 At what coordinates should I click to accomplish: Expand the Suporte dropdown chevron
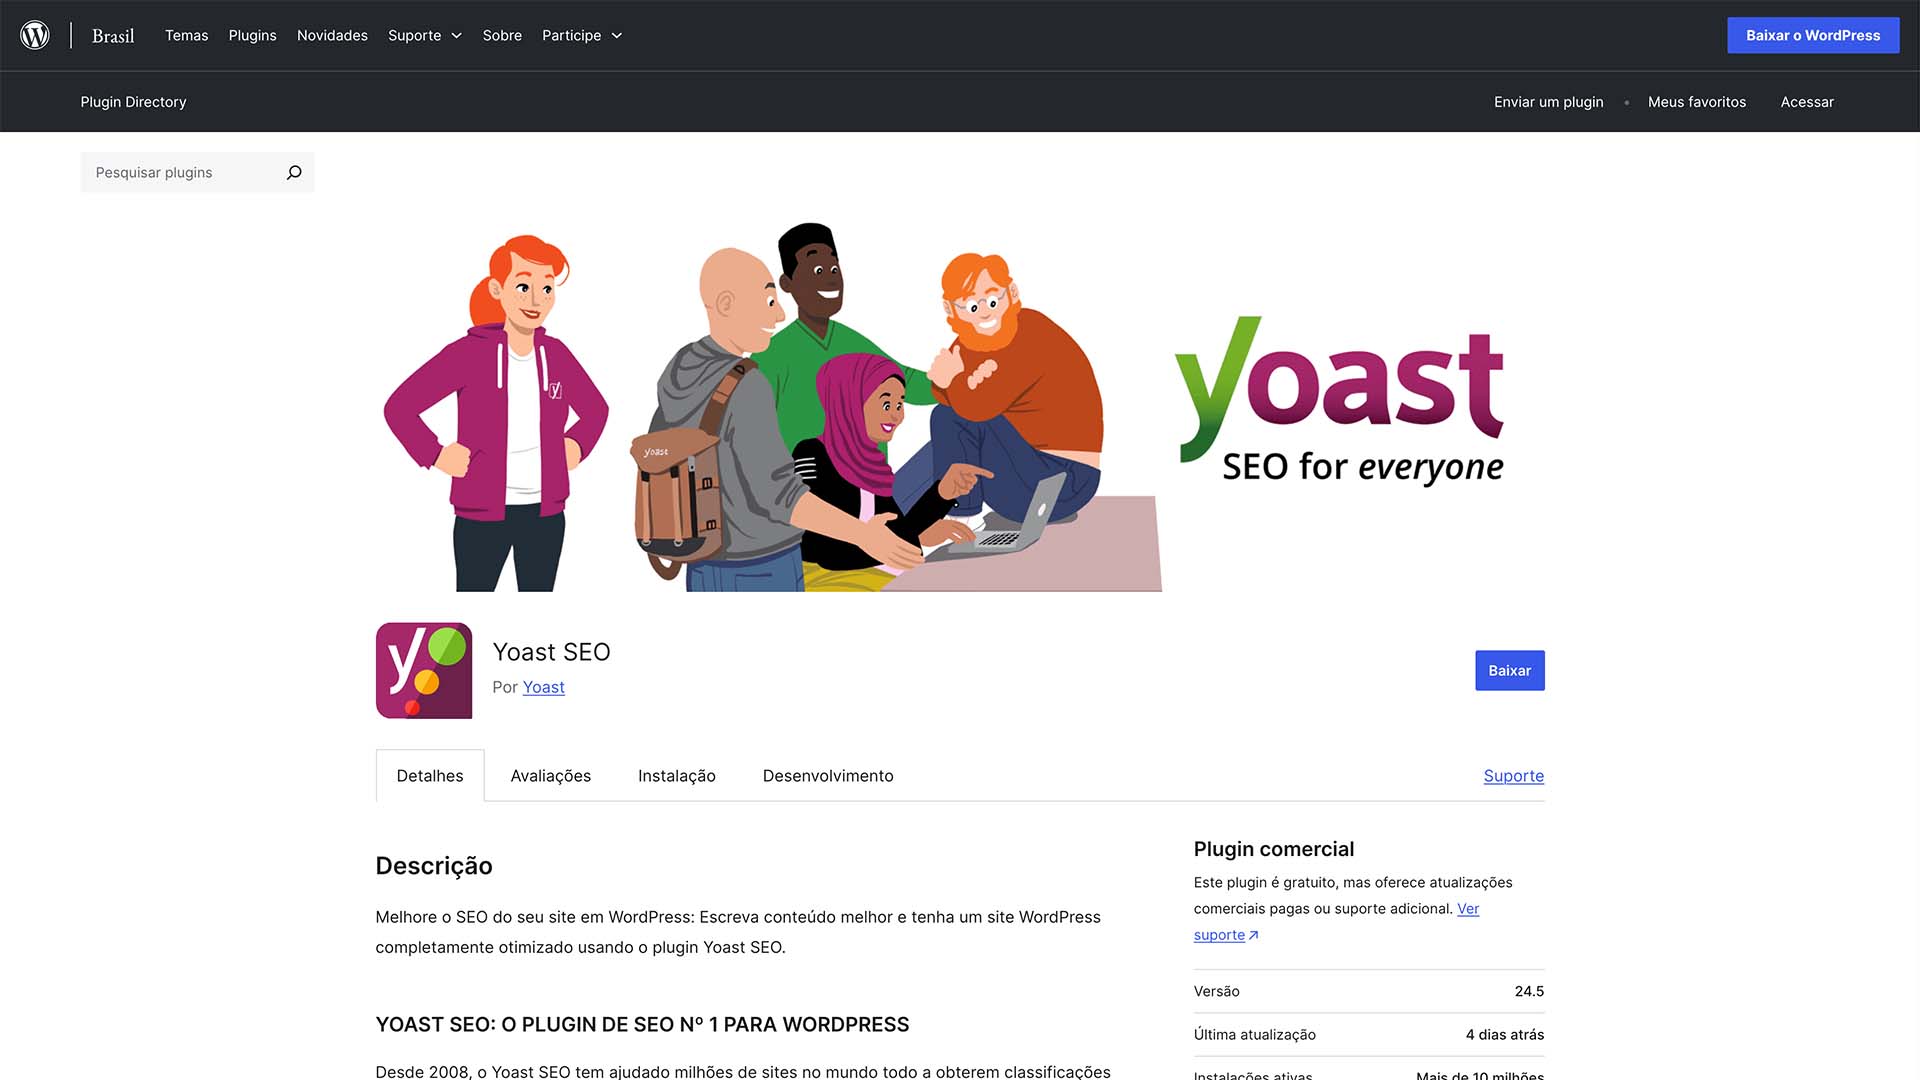457,35
